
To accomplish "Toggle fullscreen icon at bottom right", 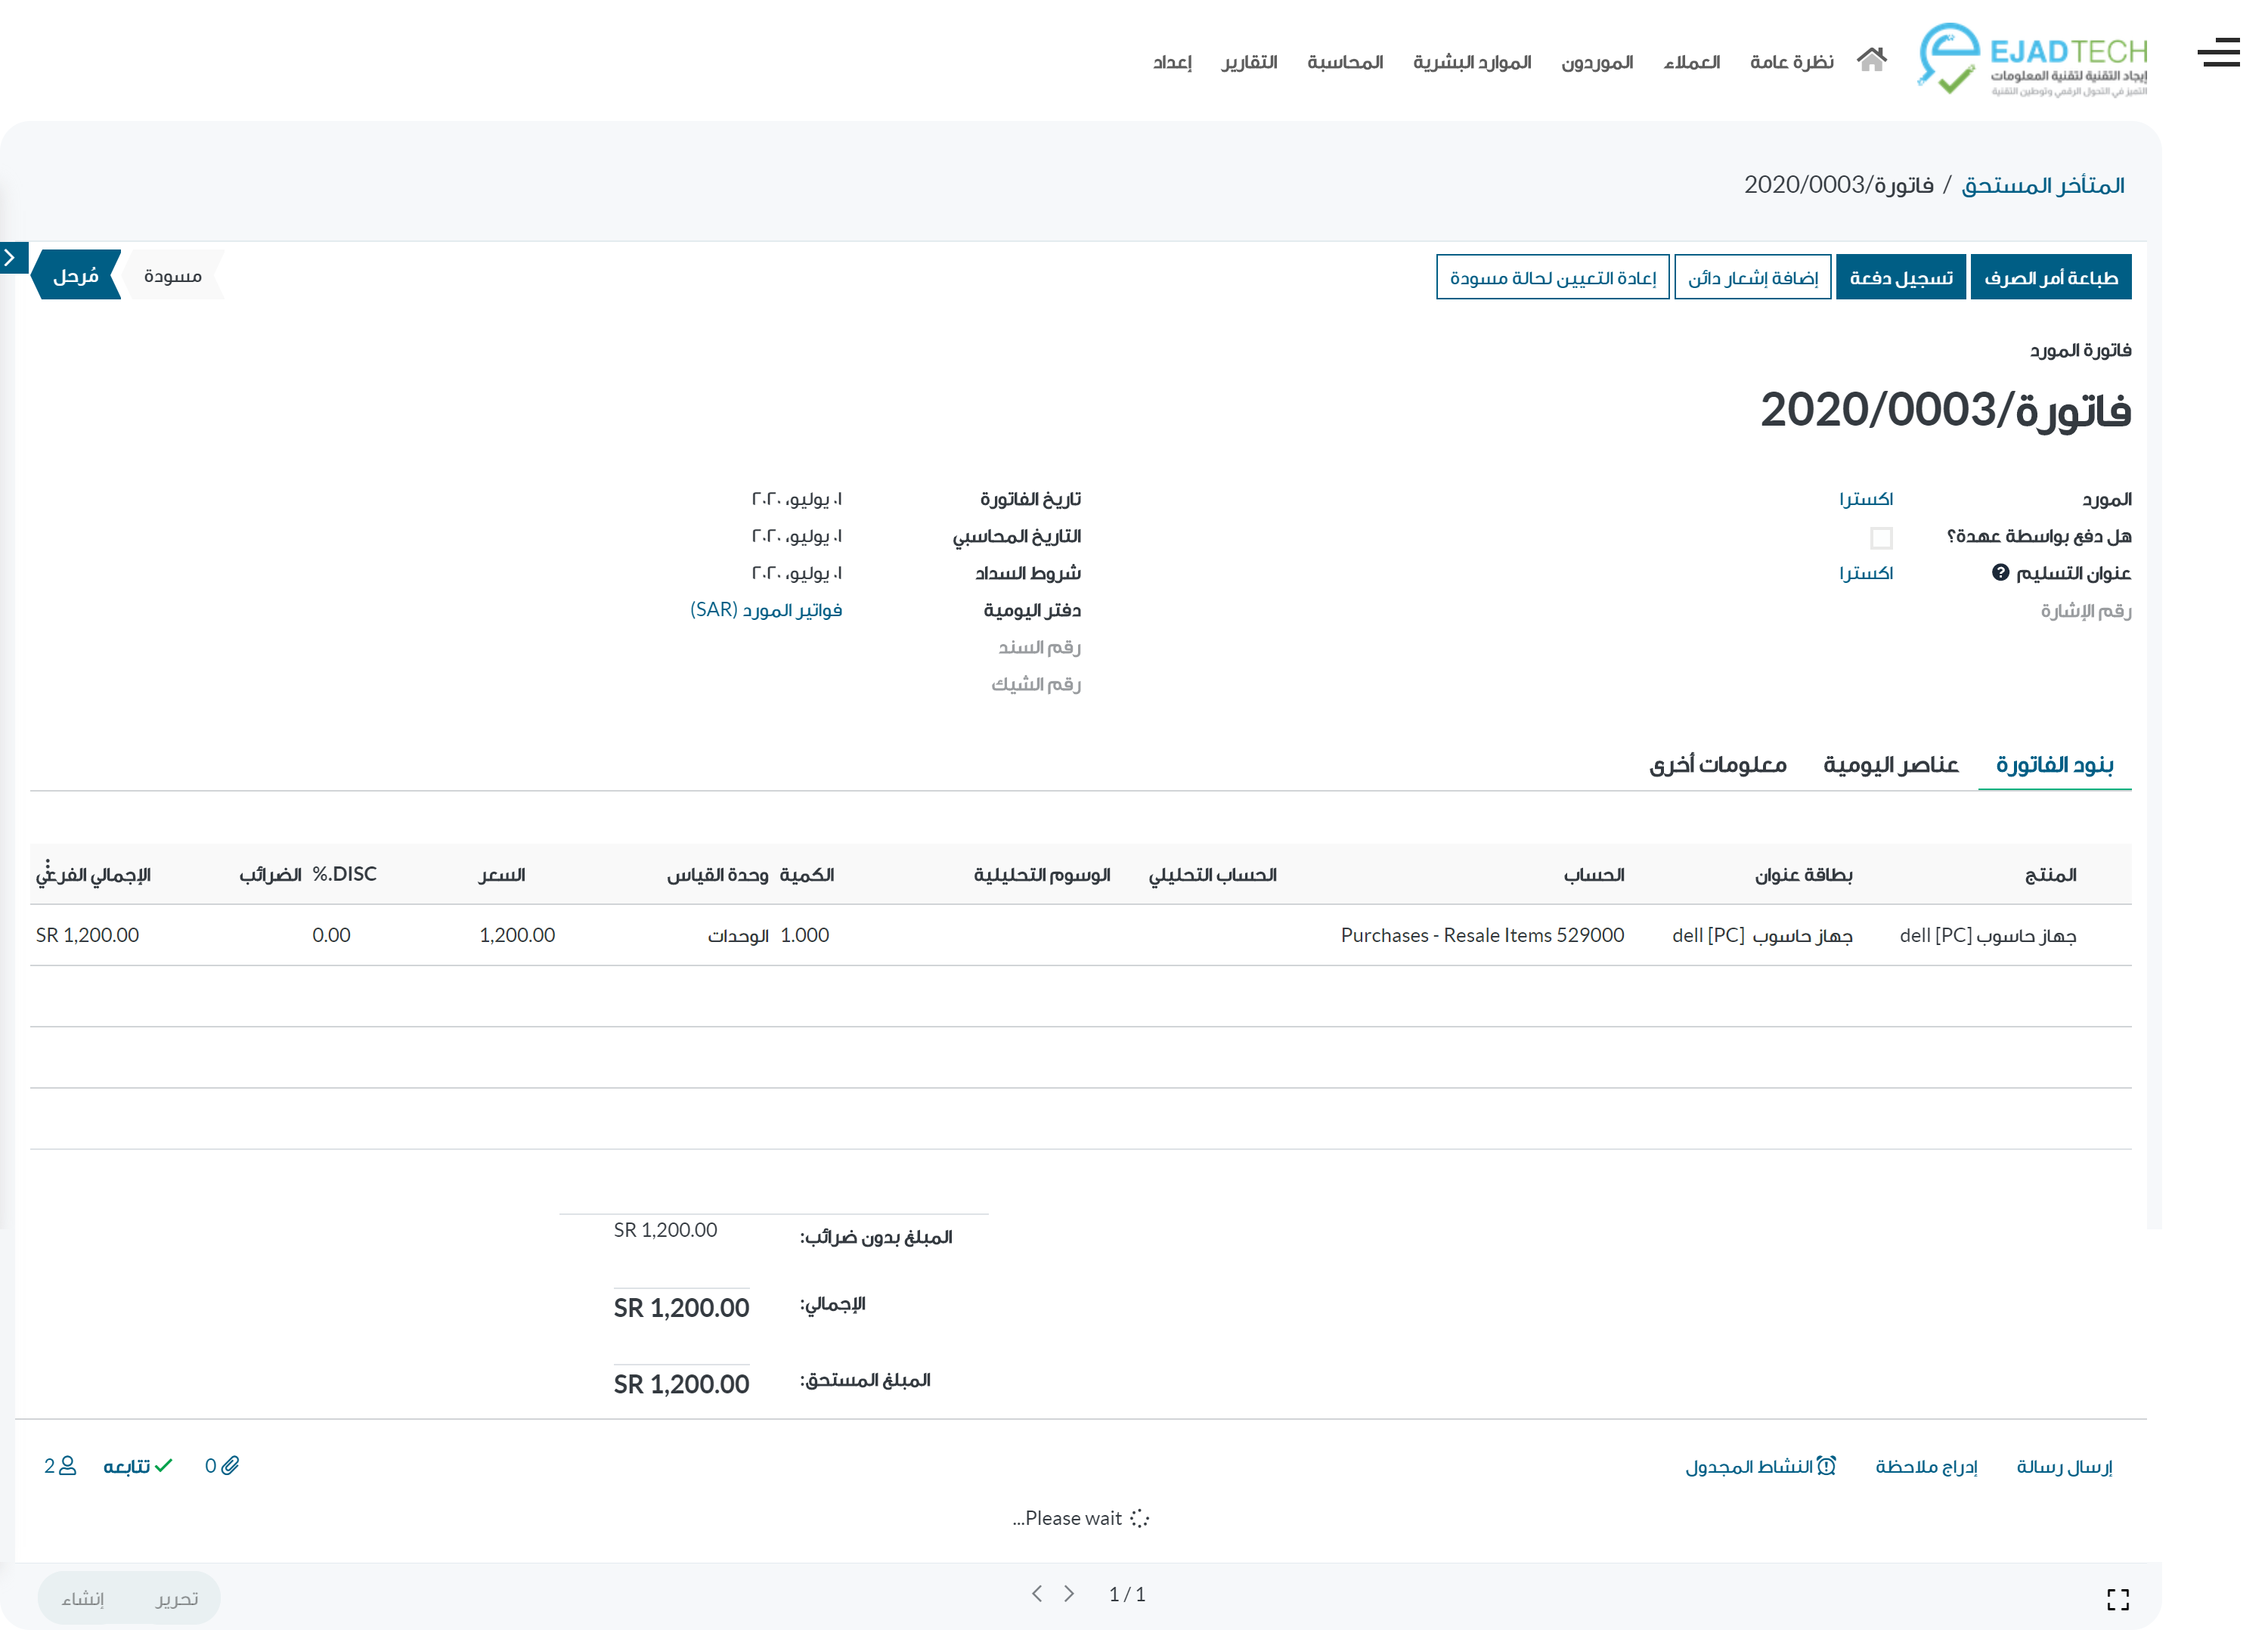I will tap(2117, 1599).
